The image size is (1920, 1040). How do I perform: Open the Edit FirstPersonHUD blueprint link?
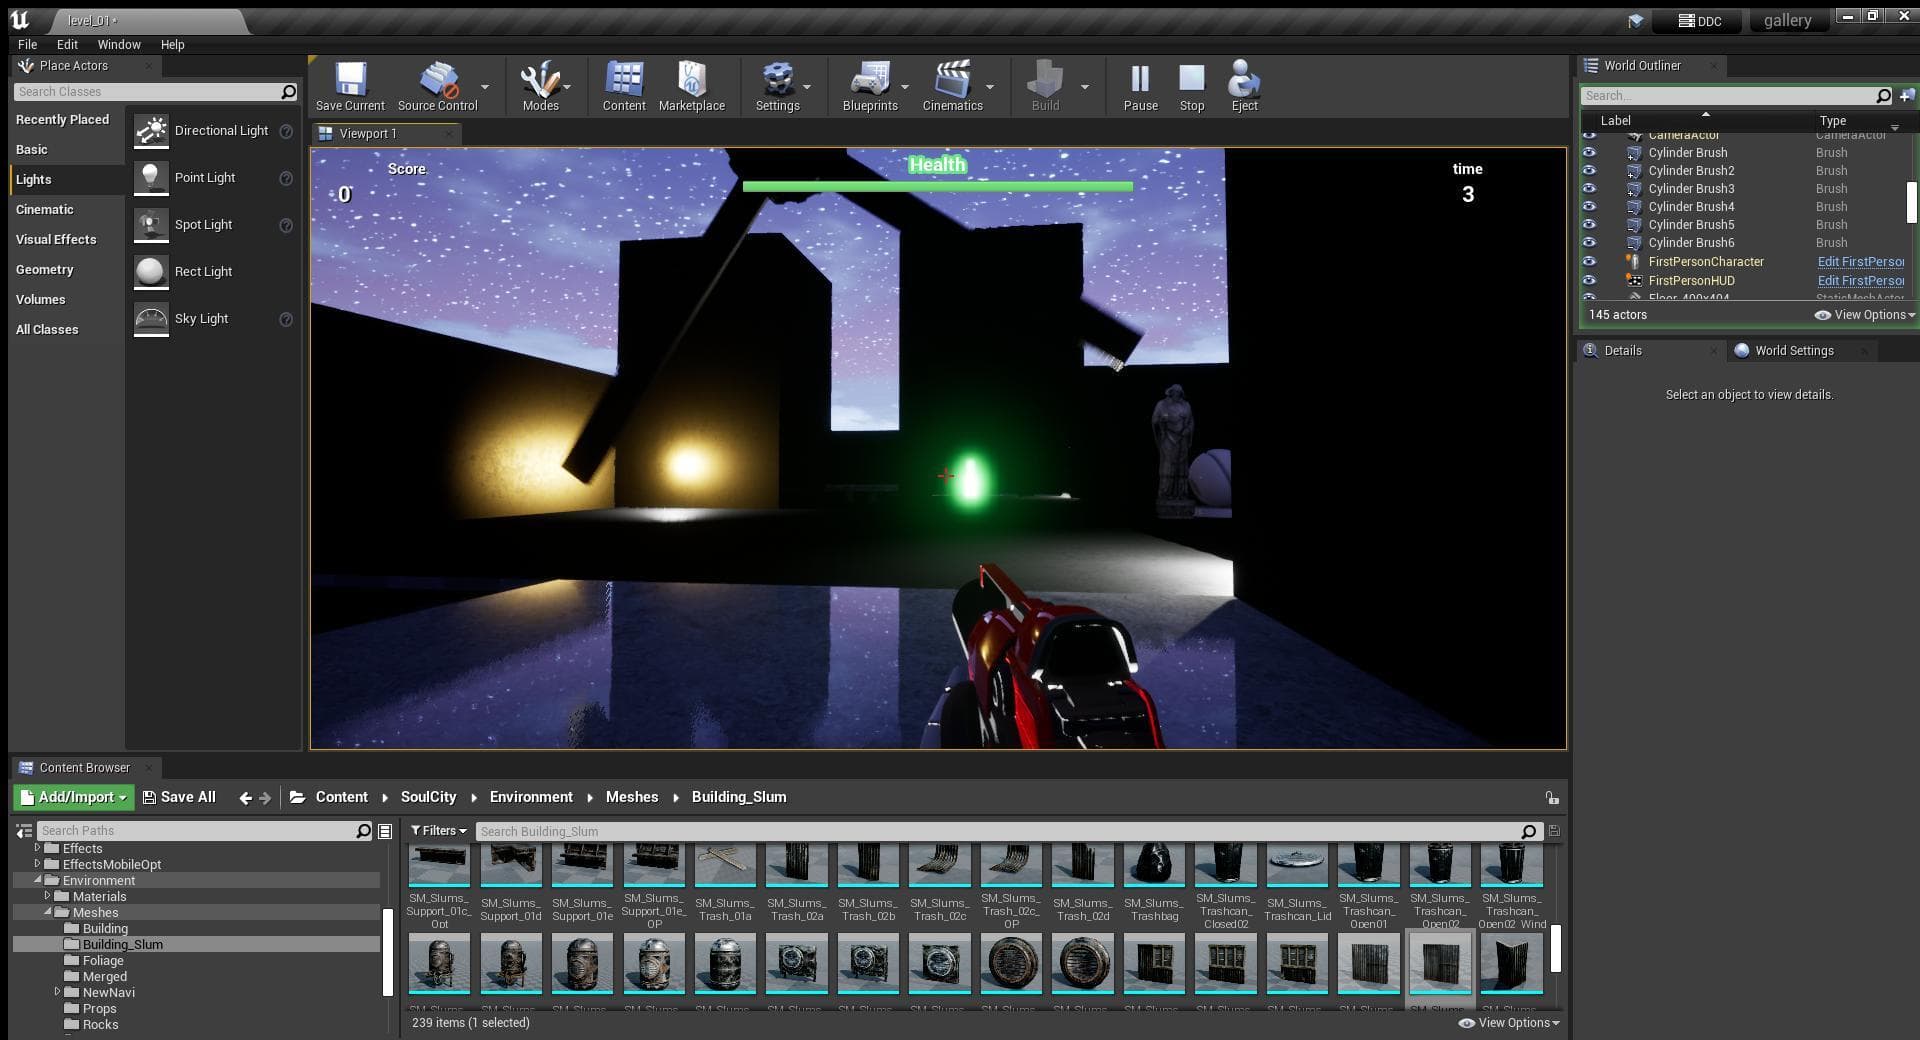[x=1861, y=280]
